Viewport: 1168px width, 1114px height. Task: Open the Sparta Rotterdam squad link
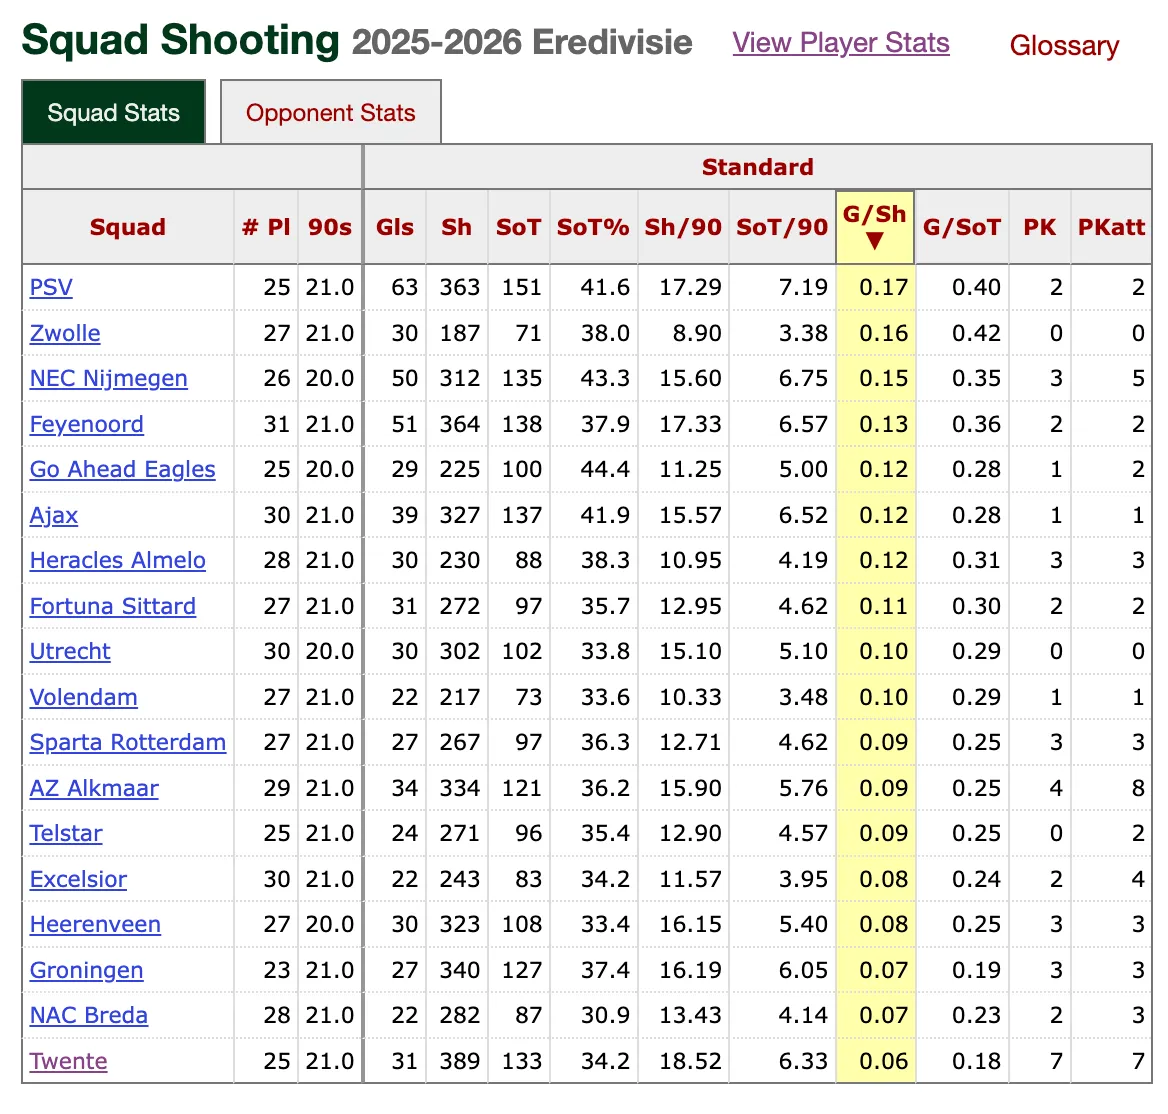pos(128,743)
